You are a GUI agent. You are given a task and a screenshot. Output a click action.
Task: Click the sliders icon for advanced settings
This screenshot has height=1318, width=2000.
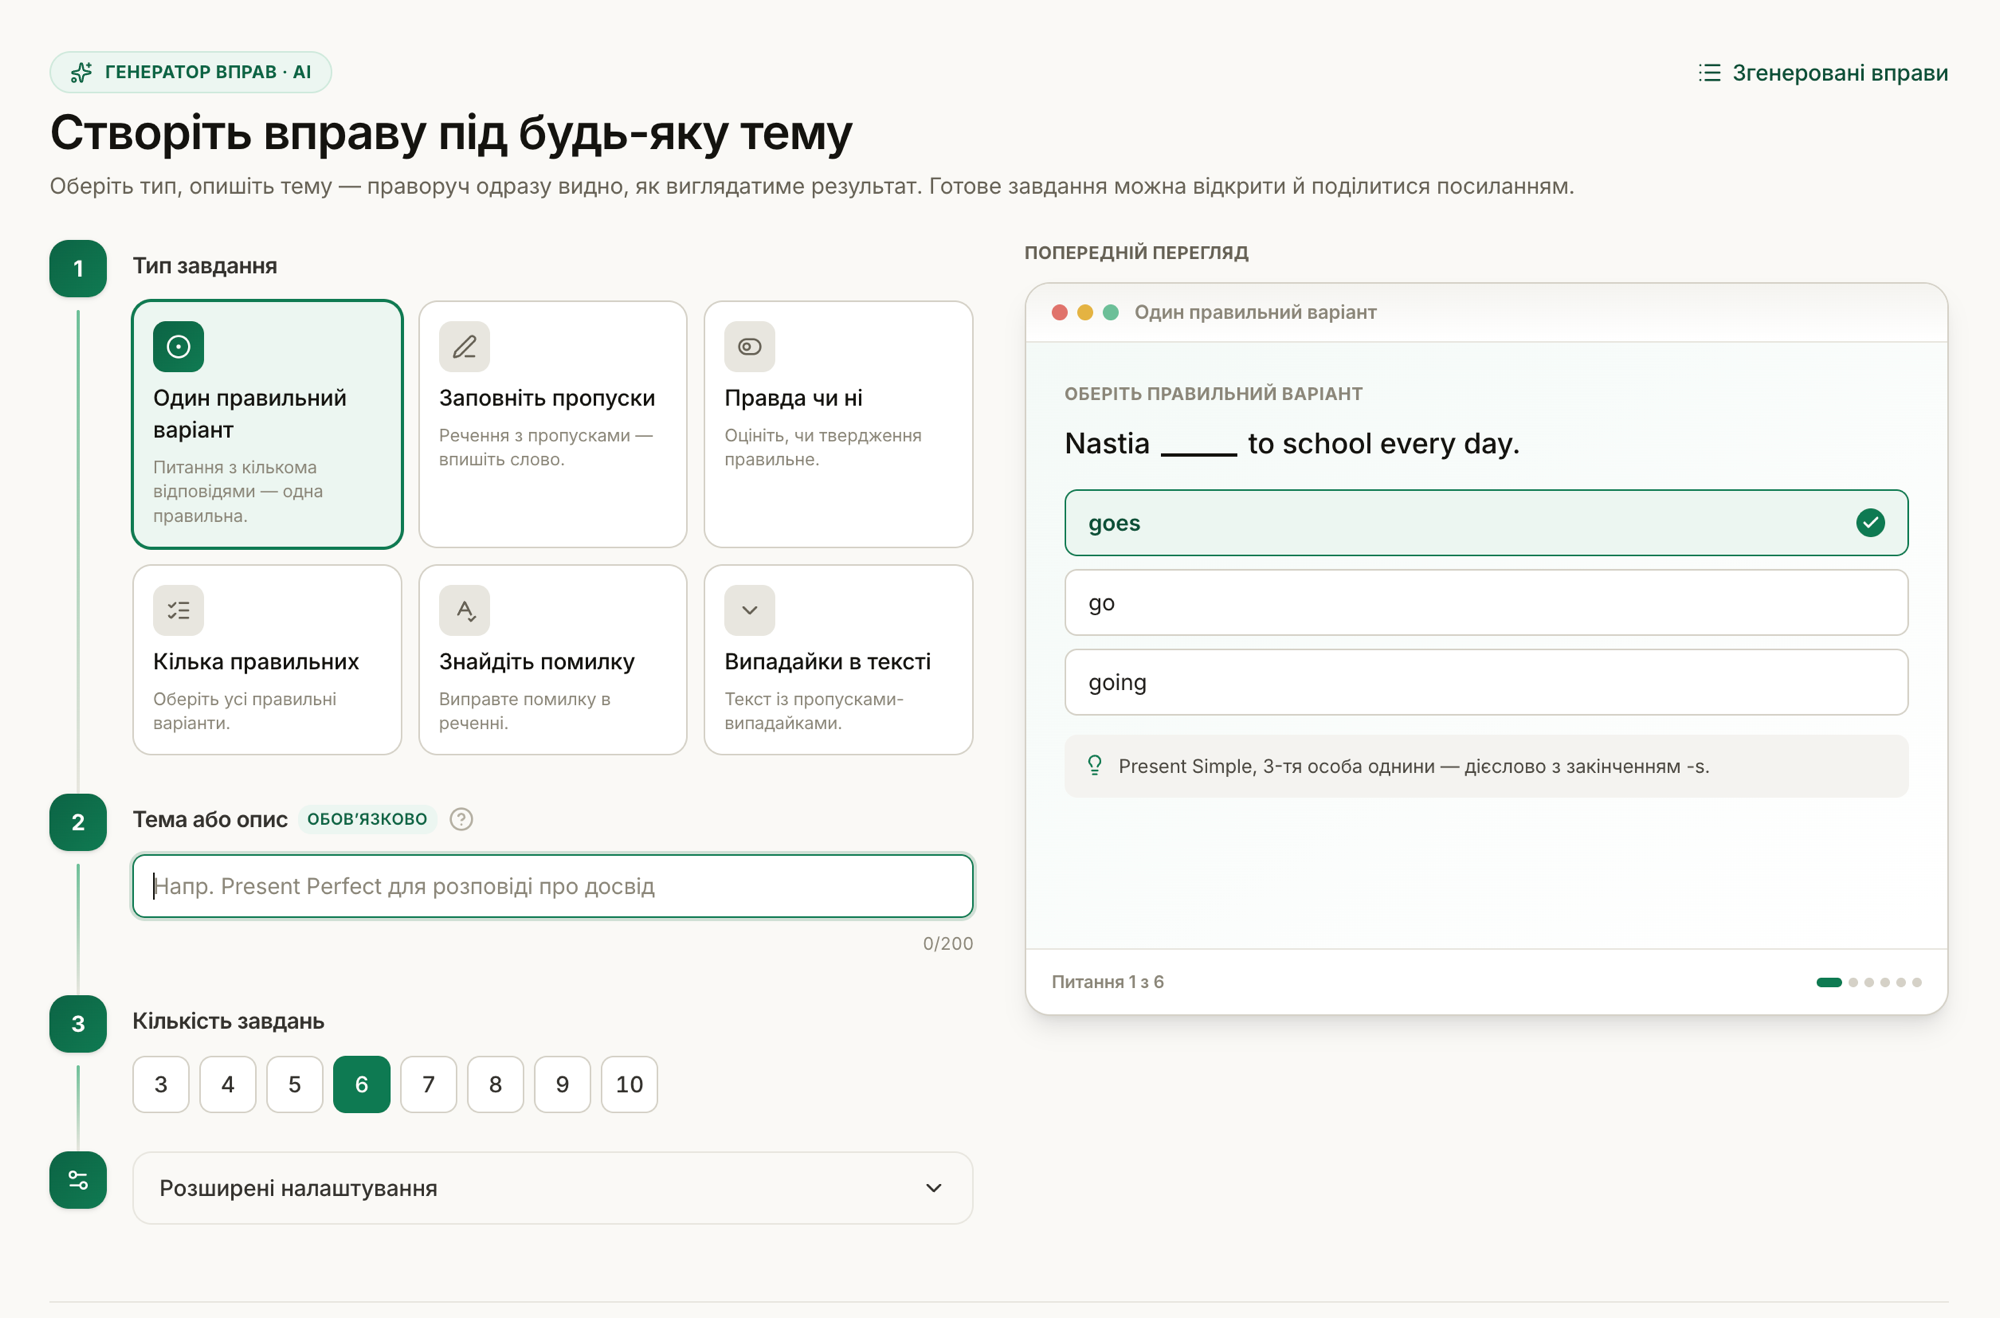78,1180
